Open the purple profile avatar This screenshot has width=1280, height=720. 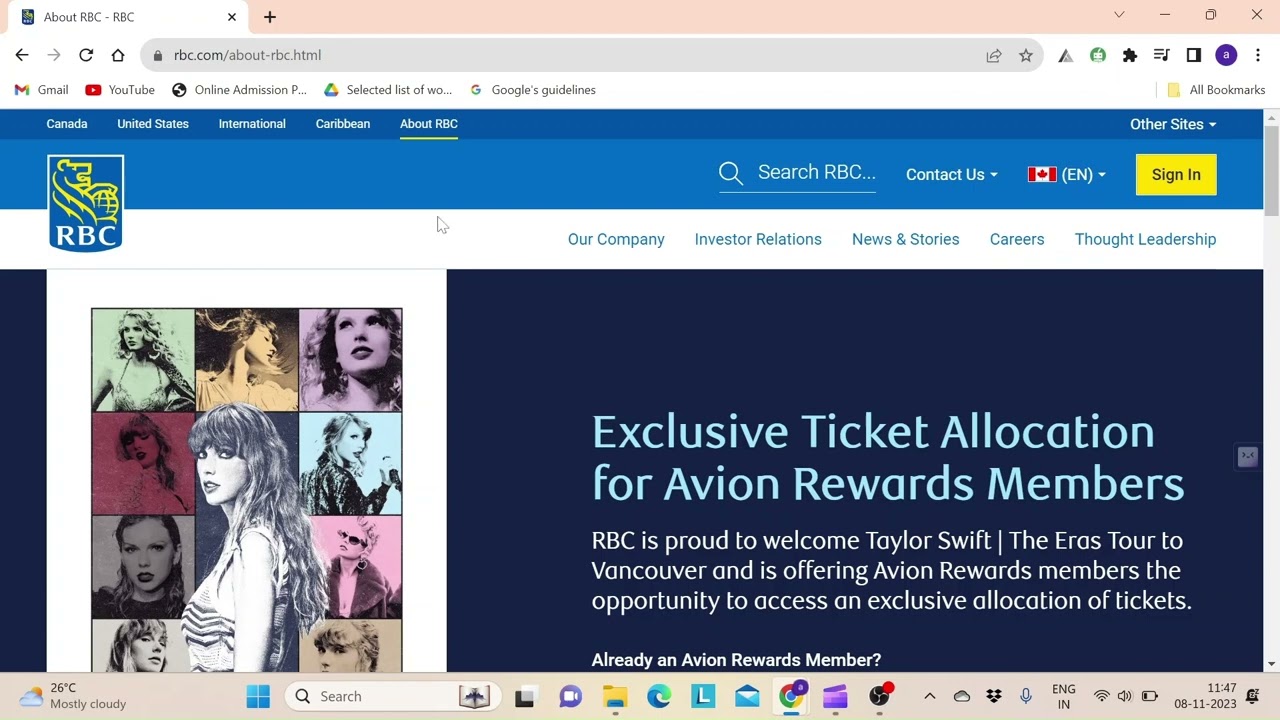(x=1226, y=55)
